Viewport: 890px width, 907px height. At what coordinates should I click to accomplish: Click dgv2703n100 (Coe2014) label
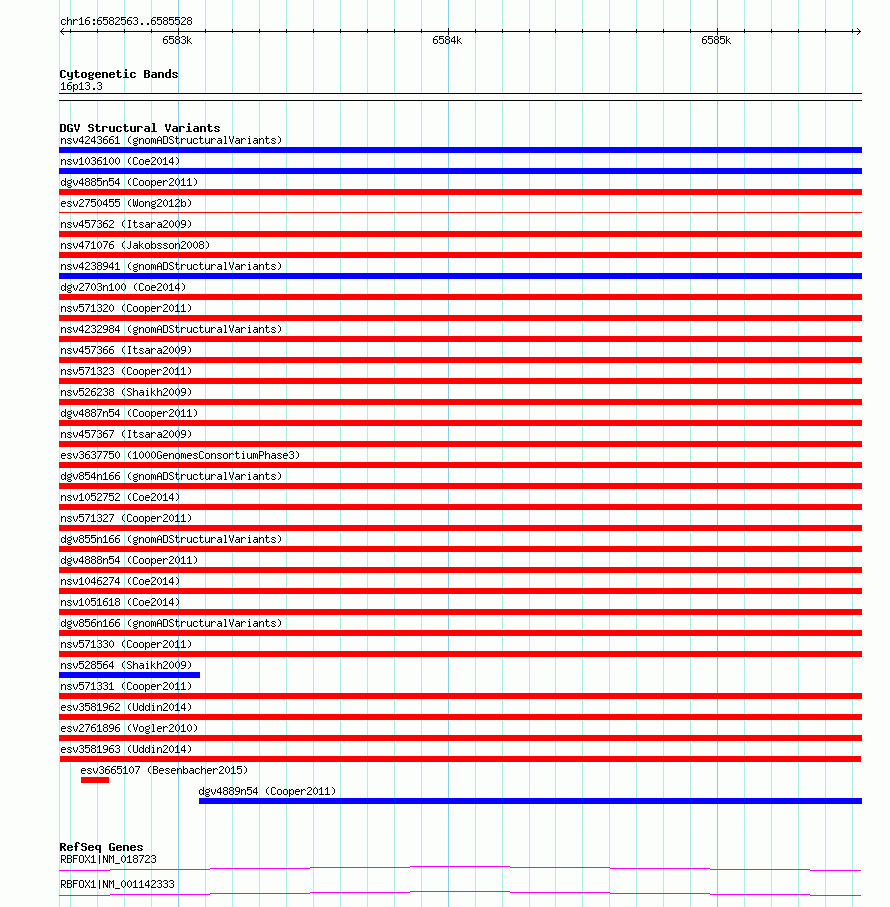click(123, 287)
